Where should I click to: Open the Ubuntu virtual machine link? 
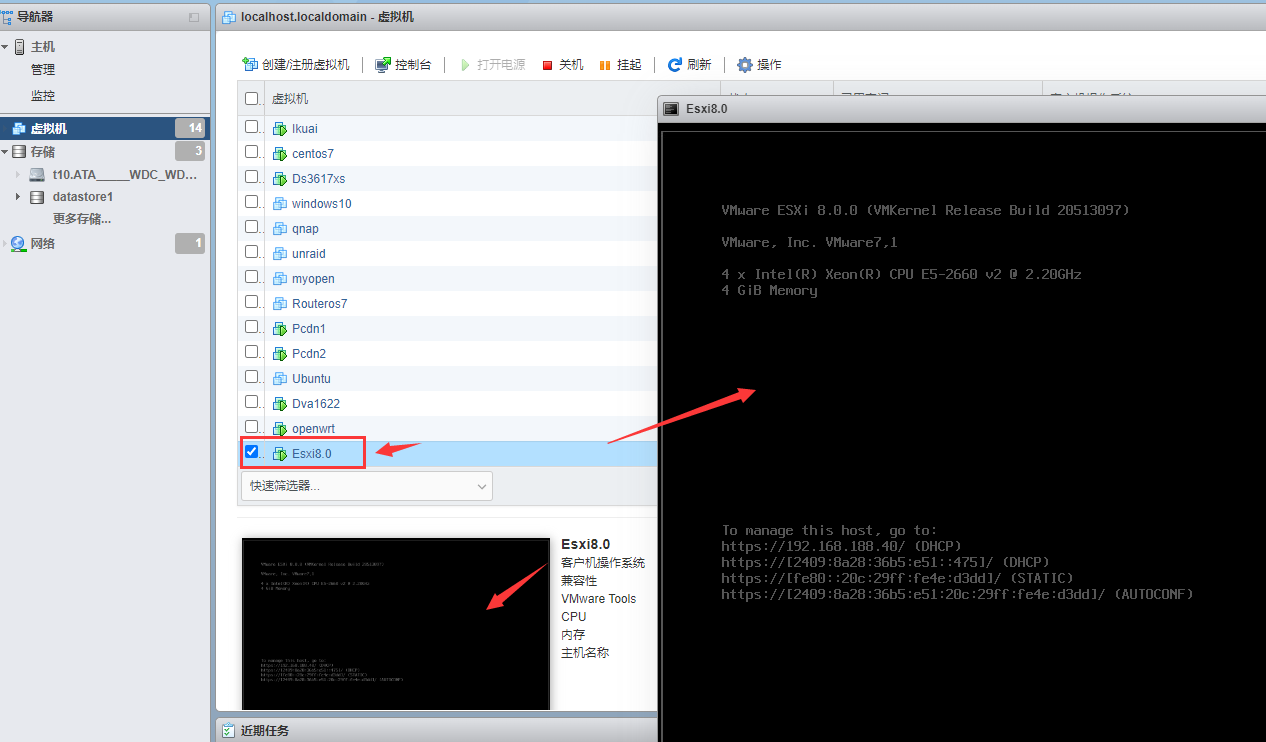pyautogui.click(x=311, y=379)
